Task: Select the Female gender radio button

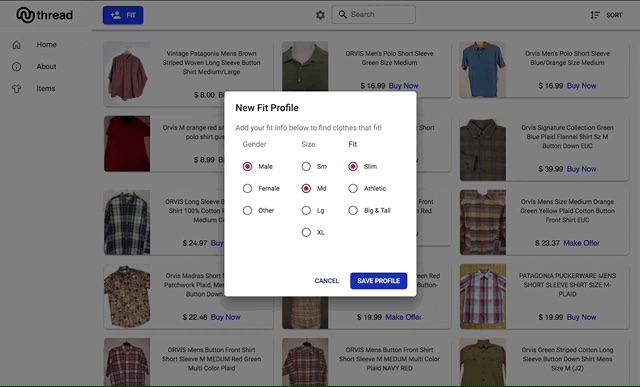Action: tap(247, 189)
